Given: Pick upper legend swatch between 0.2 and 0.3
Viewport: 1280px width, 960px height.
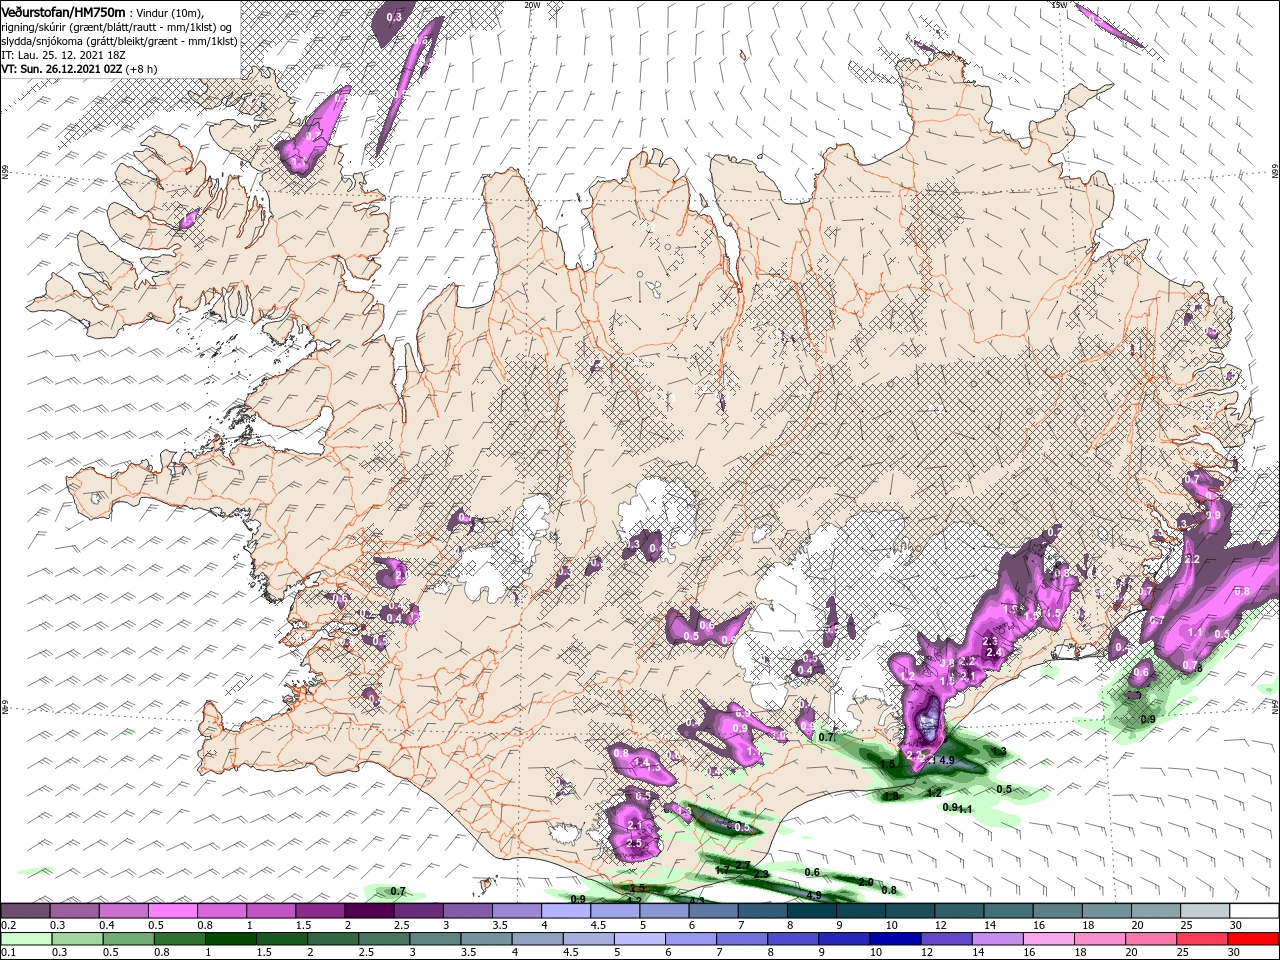Looking at the screenshot, I should coord(25,910).
